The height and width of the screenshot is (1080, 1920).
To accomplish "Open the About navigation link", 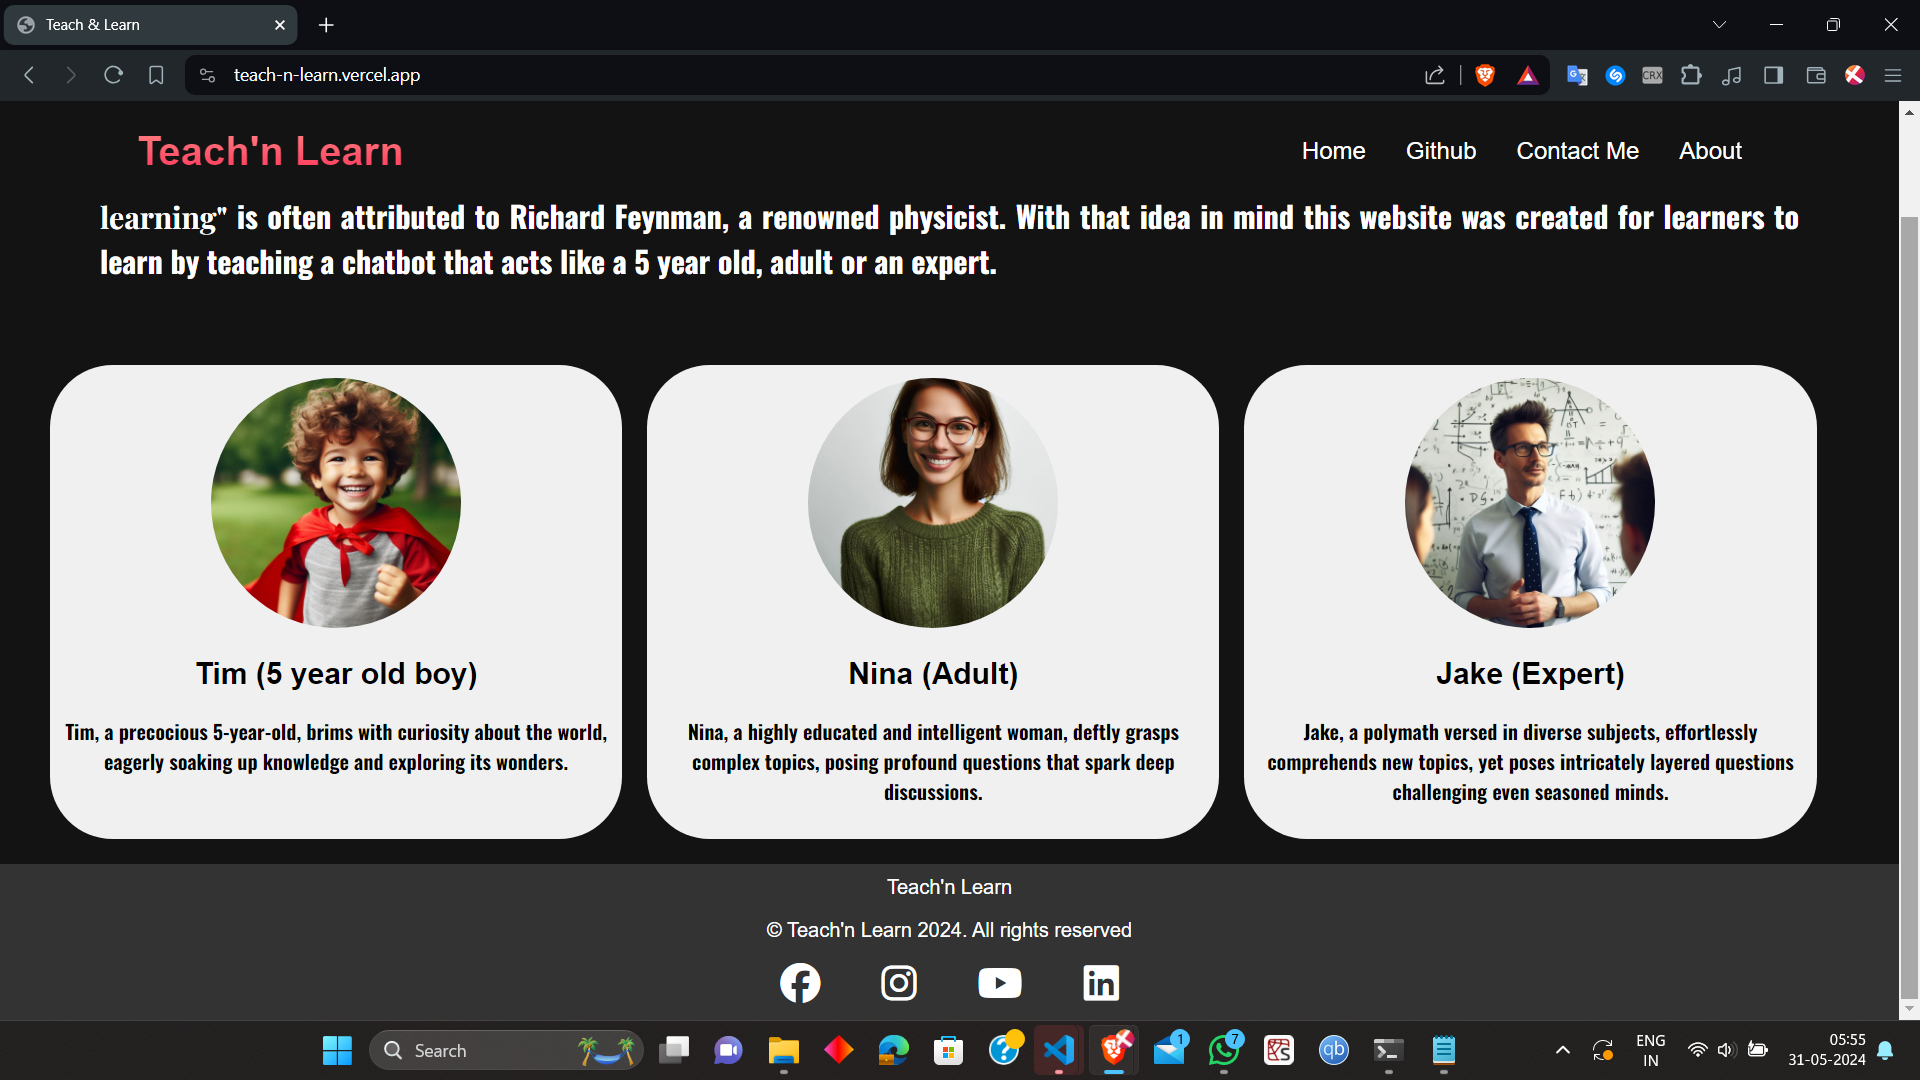I will [x=1710, y=151].
